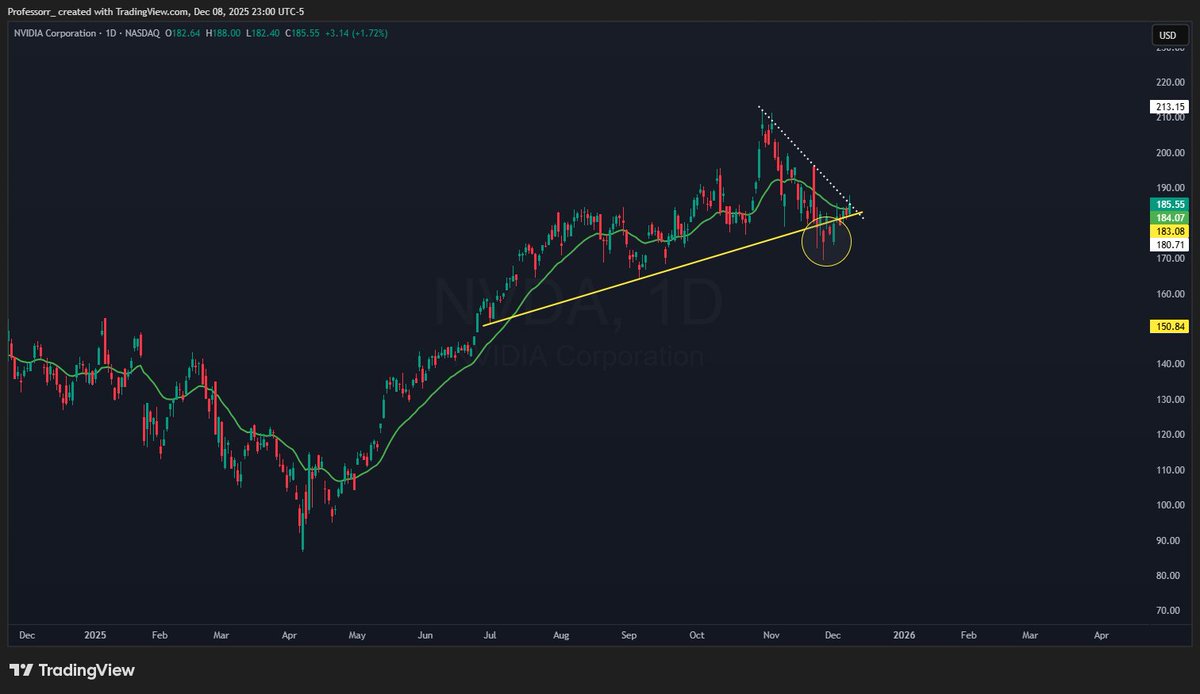Click the white 180.71 price label
Image resolution: width=1200 pixels, height=694 pixels.
click(x=1169, y=243)
